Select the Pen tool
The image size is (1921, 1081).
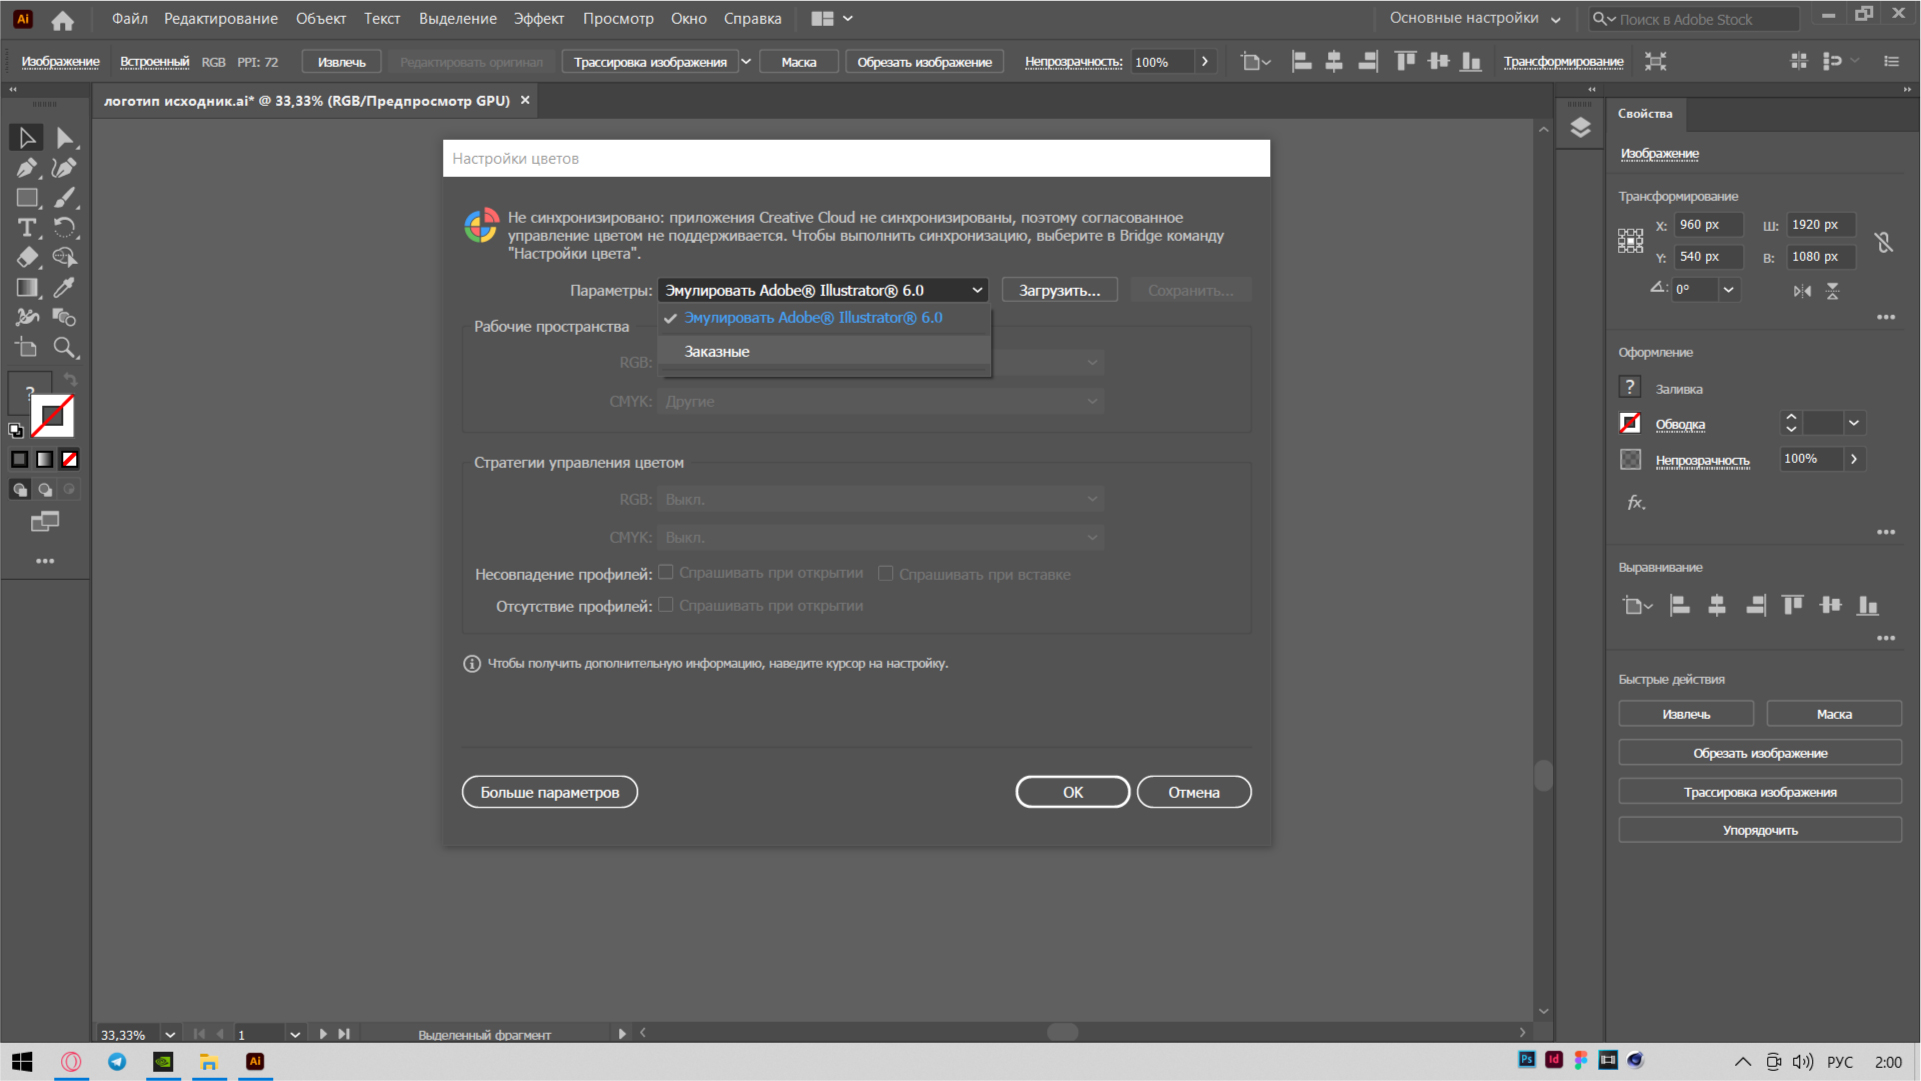(x=27, y=168)
